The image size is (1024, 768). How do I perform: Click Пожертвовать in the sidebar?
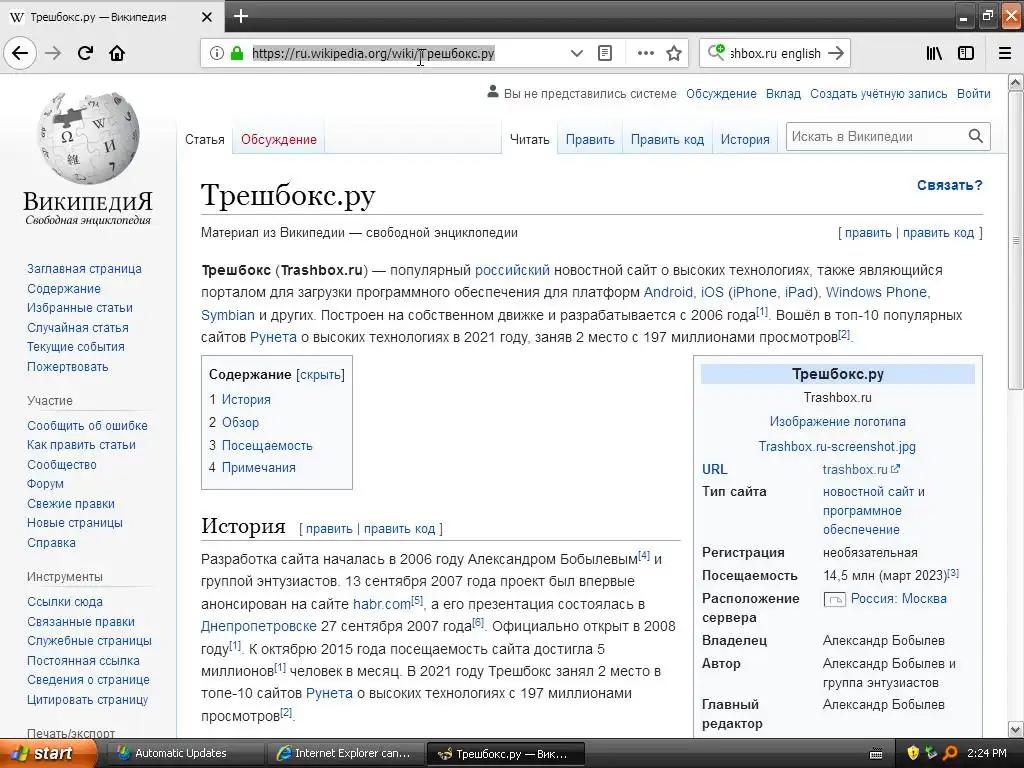point(68,366)
